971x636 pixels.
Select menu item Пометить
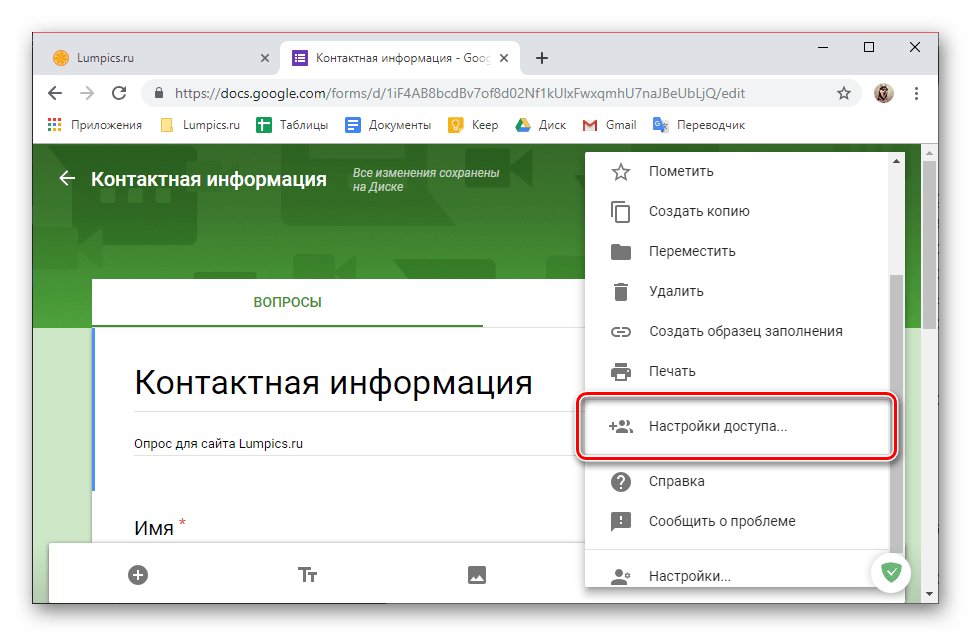point(737,172)
